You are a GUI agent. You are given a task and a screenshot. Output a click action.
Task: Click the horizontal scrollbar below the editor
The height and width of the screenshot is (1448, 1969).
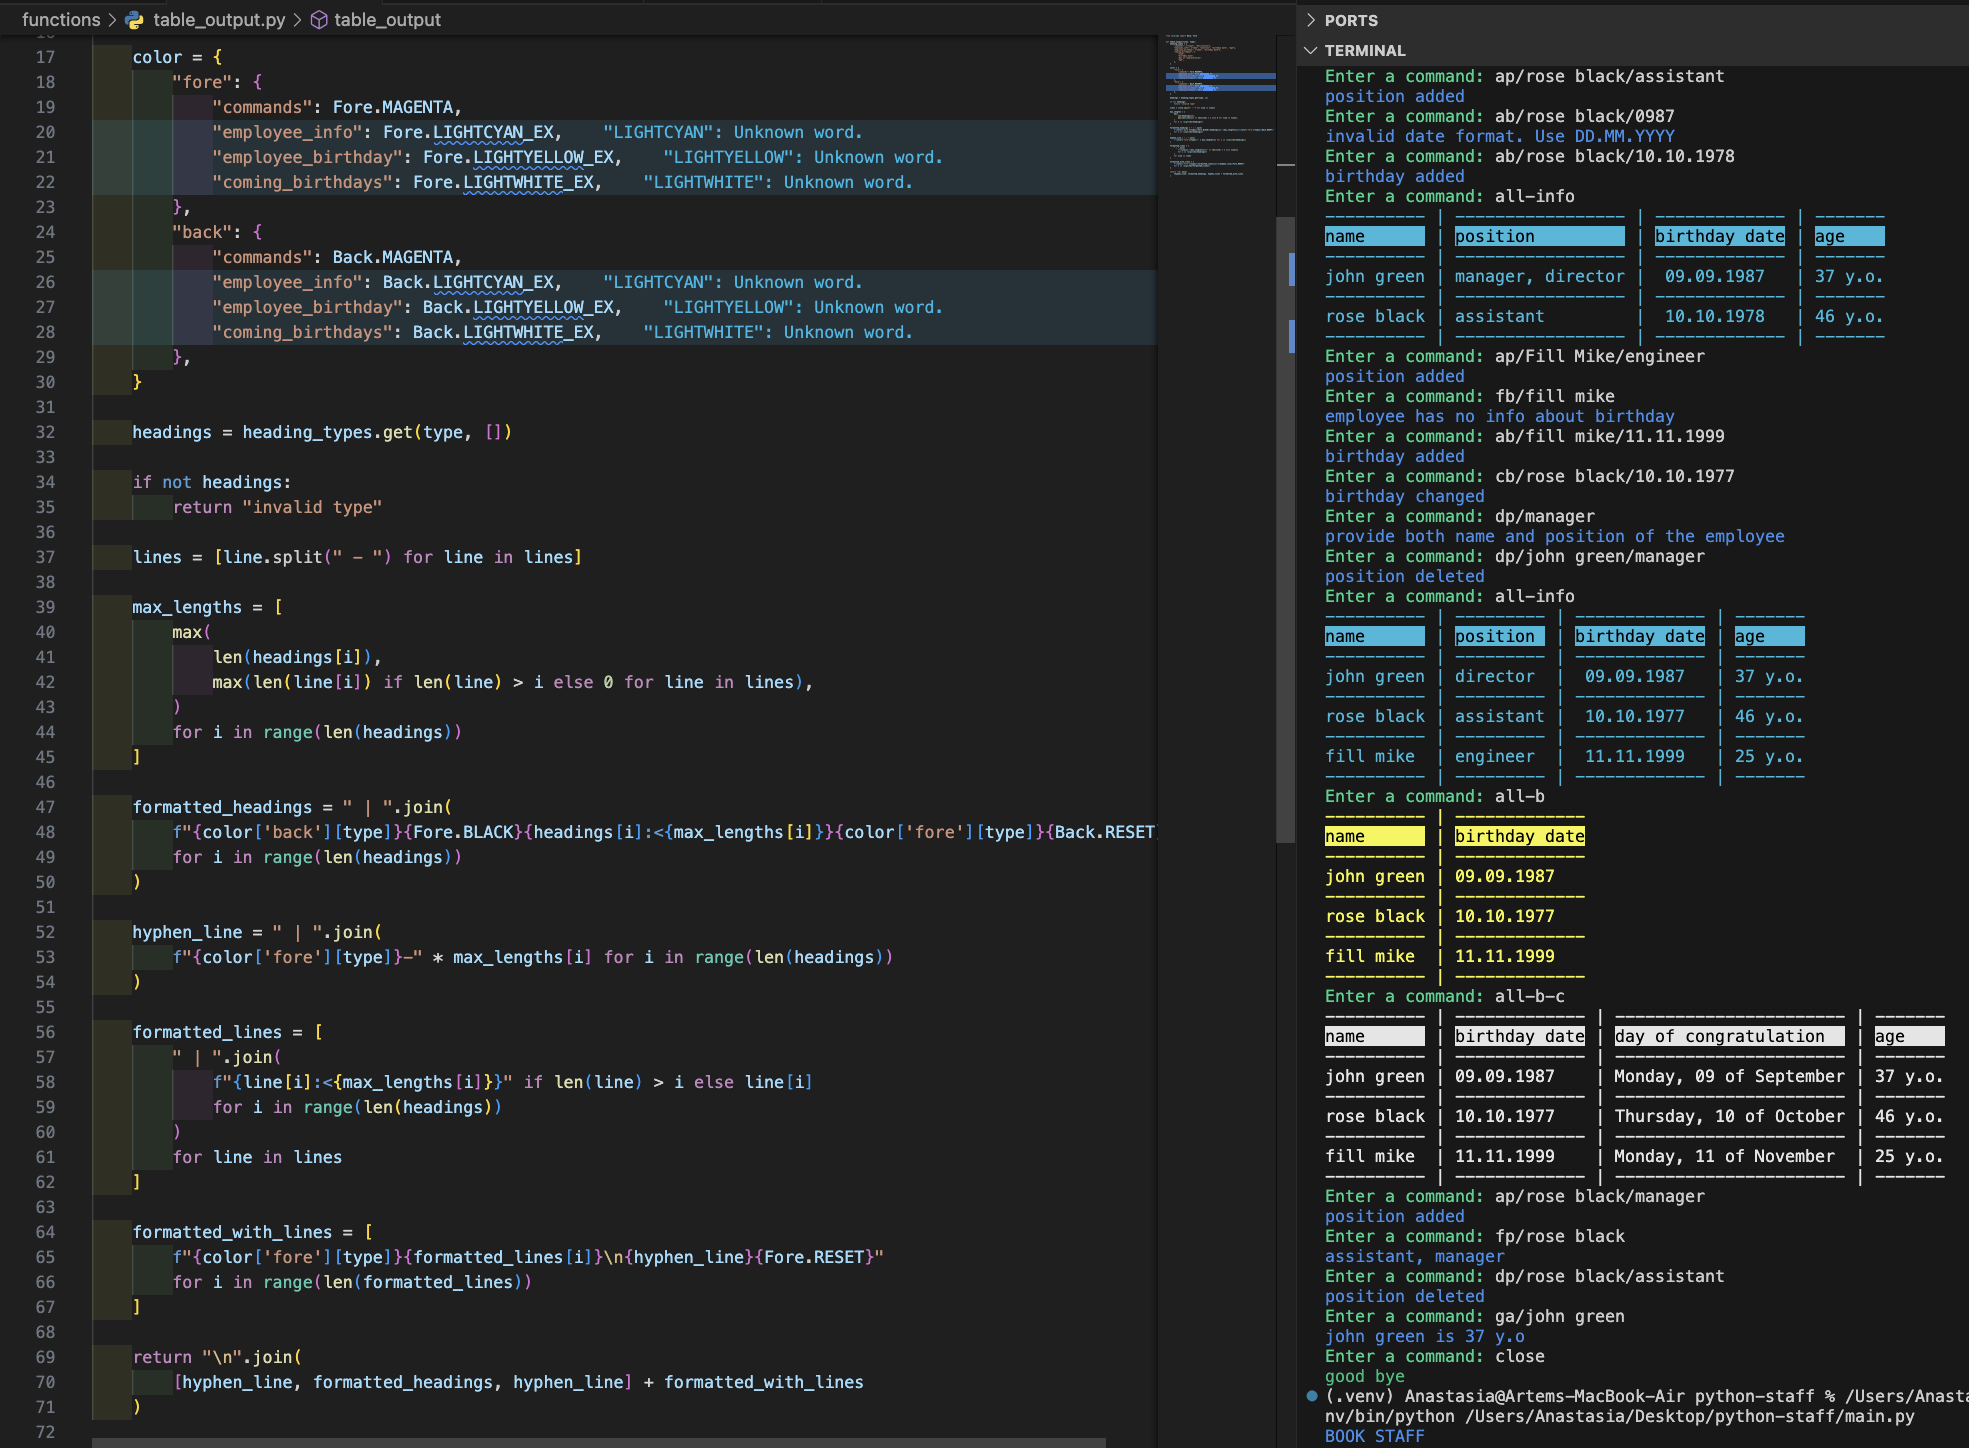point(598,1442)
